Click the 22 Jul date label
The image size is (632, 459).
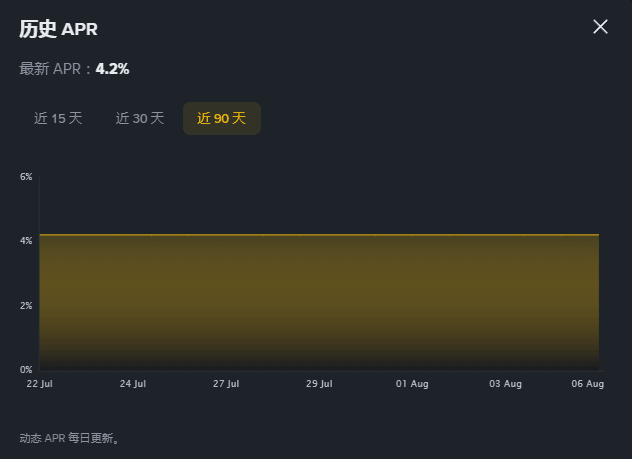[40, 384]
